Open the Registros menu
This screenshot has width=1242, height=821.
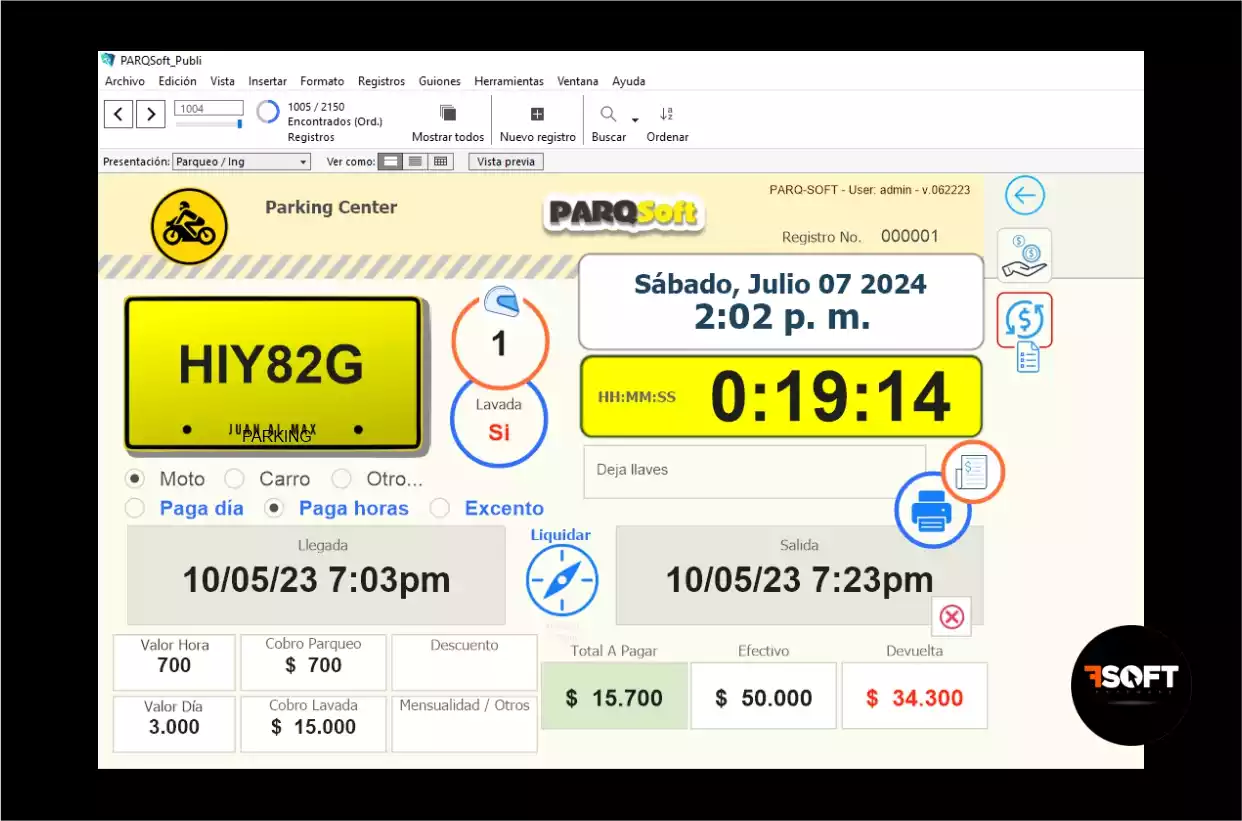pyautogui.click(x=382, y=81)
